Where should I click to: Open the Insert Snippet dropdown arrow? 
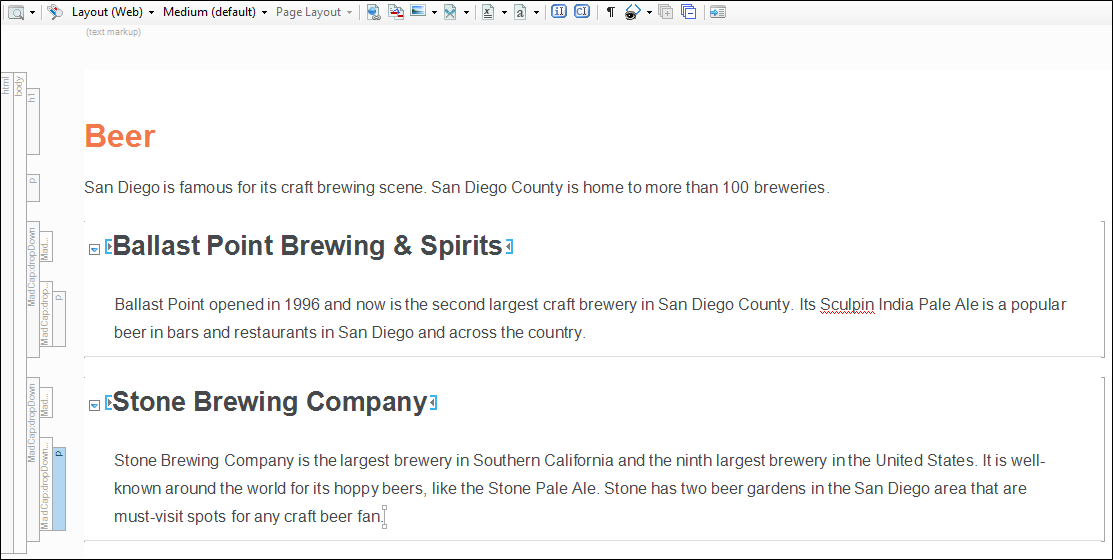click(466, 13)
